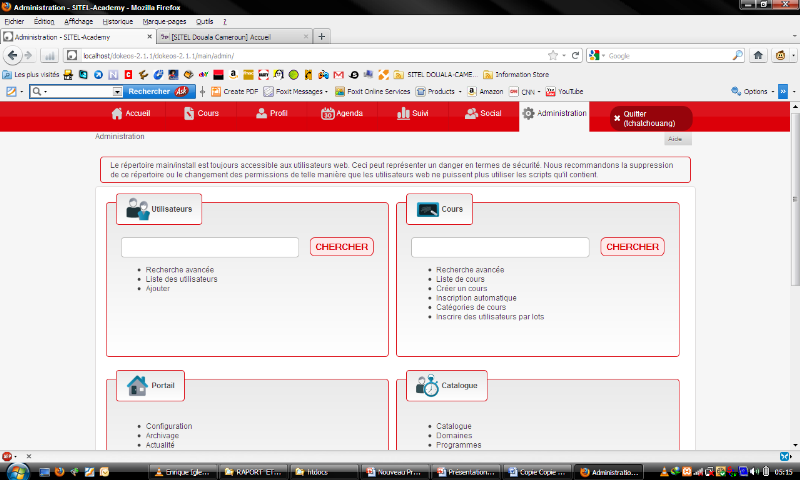Open the Marque-pages menu
800x480 pixels.
pyautogui.click(x=164, y=21)
